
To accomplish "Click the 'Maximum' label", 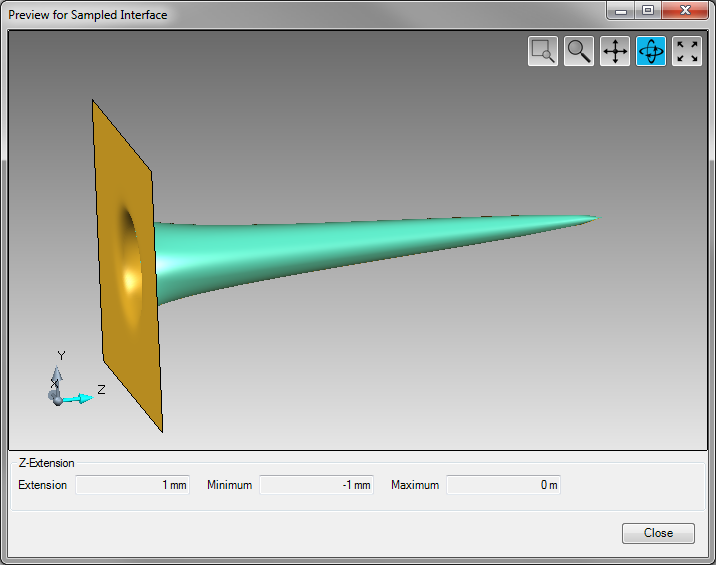I will point(415,485).
